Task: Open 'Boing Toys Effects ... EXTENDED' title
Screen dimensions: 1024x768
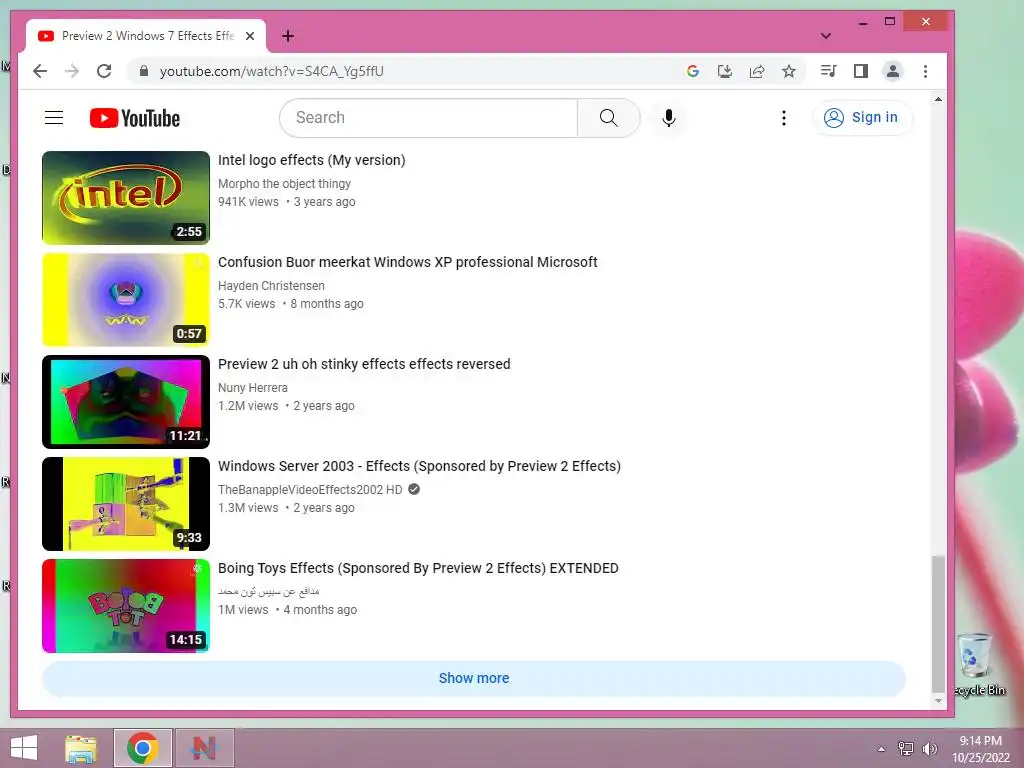Action: [x=418, y=568]
